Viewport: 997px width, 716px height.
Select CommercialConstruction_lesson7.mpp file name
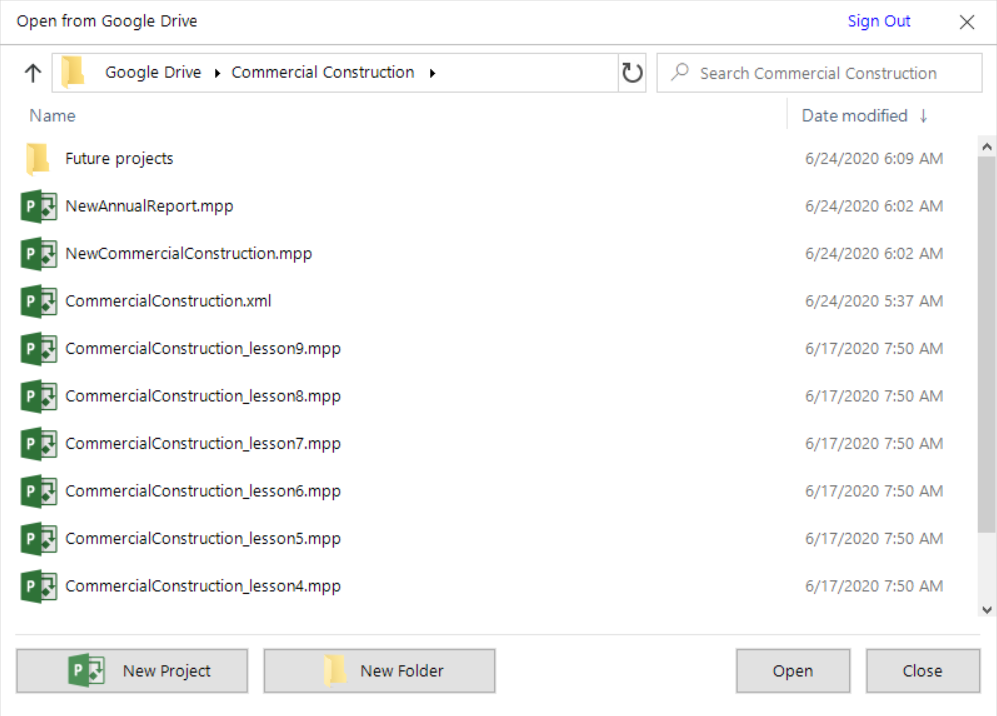(x=203, y=443)
